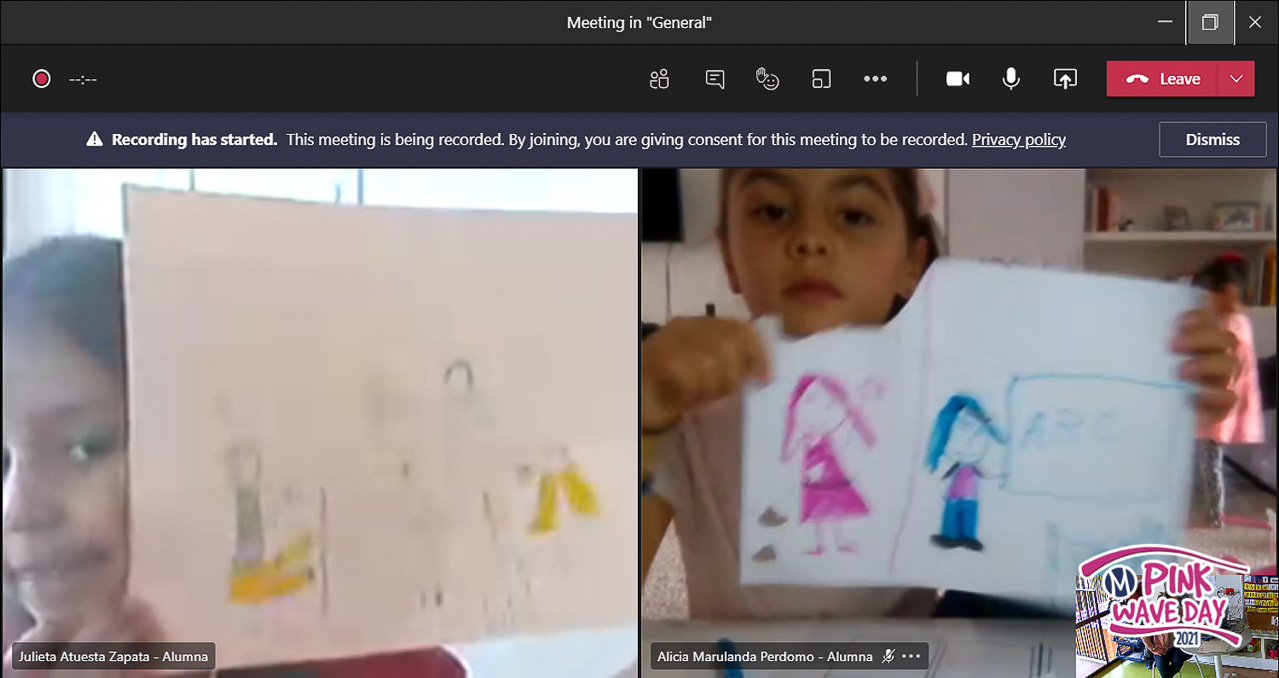Mute the microphone
The height and width of the screenshot is (678, 1279).
pyautogui.click(x=1011, y=79)
